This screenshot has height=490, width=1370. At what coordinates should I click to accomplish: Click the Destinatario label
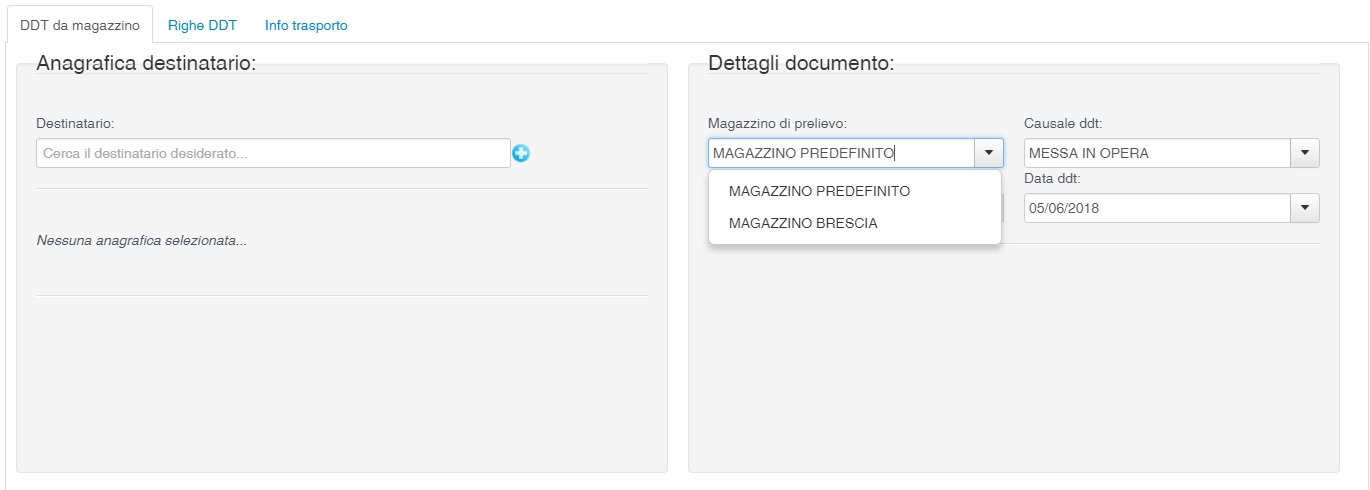(76, 123)
